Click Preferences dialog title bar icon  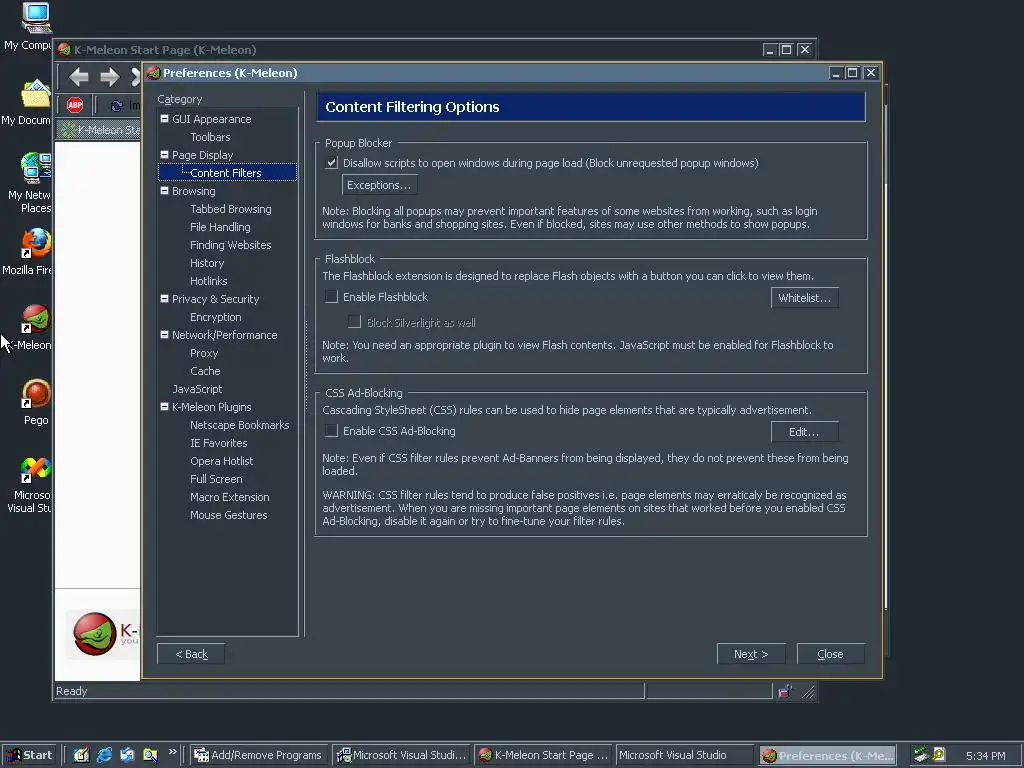point(153,72)
